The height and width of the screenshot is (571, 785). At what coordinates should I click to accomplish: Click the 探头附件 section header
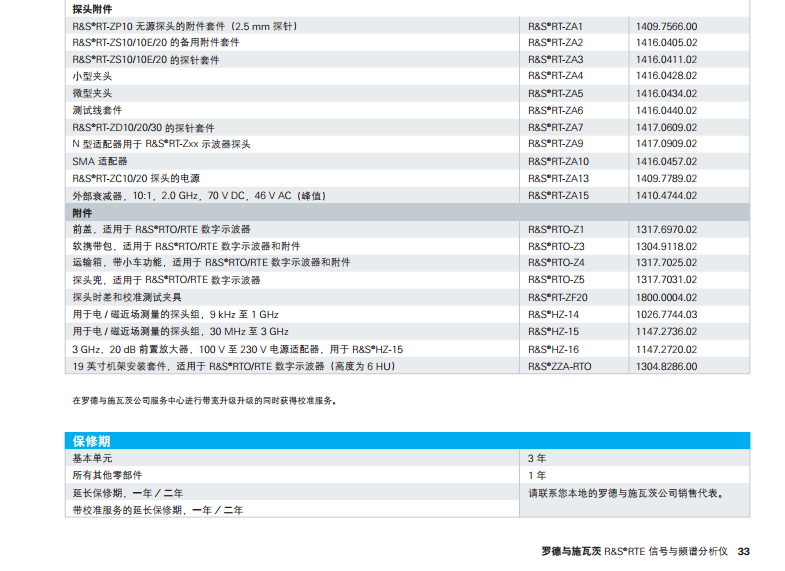92,9
